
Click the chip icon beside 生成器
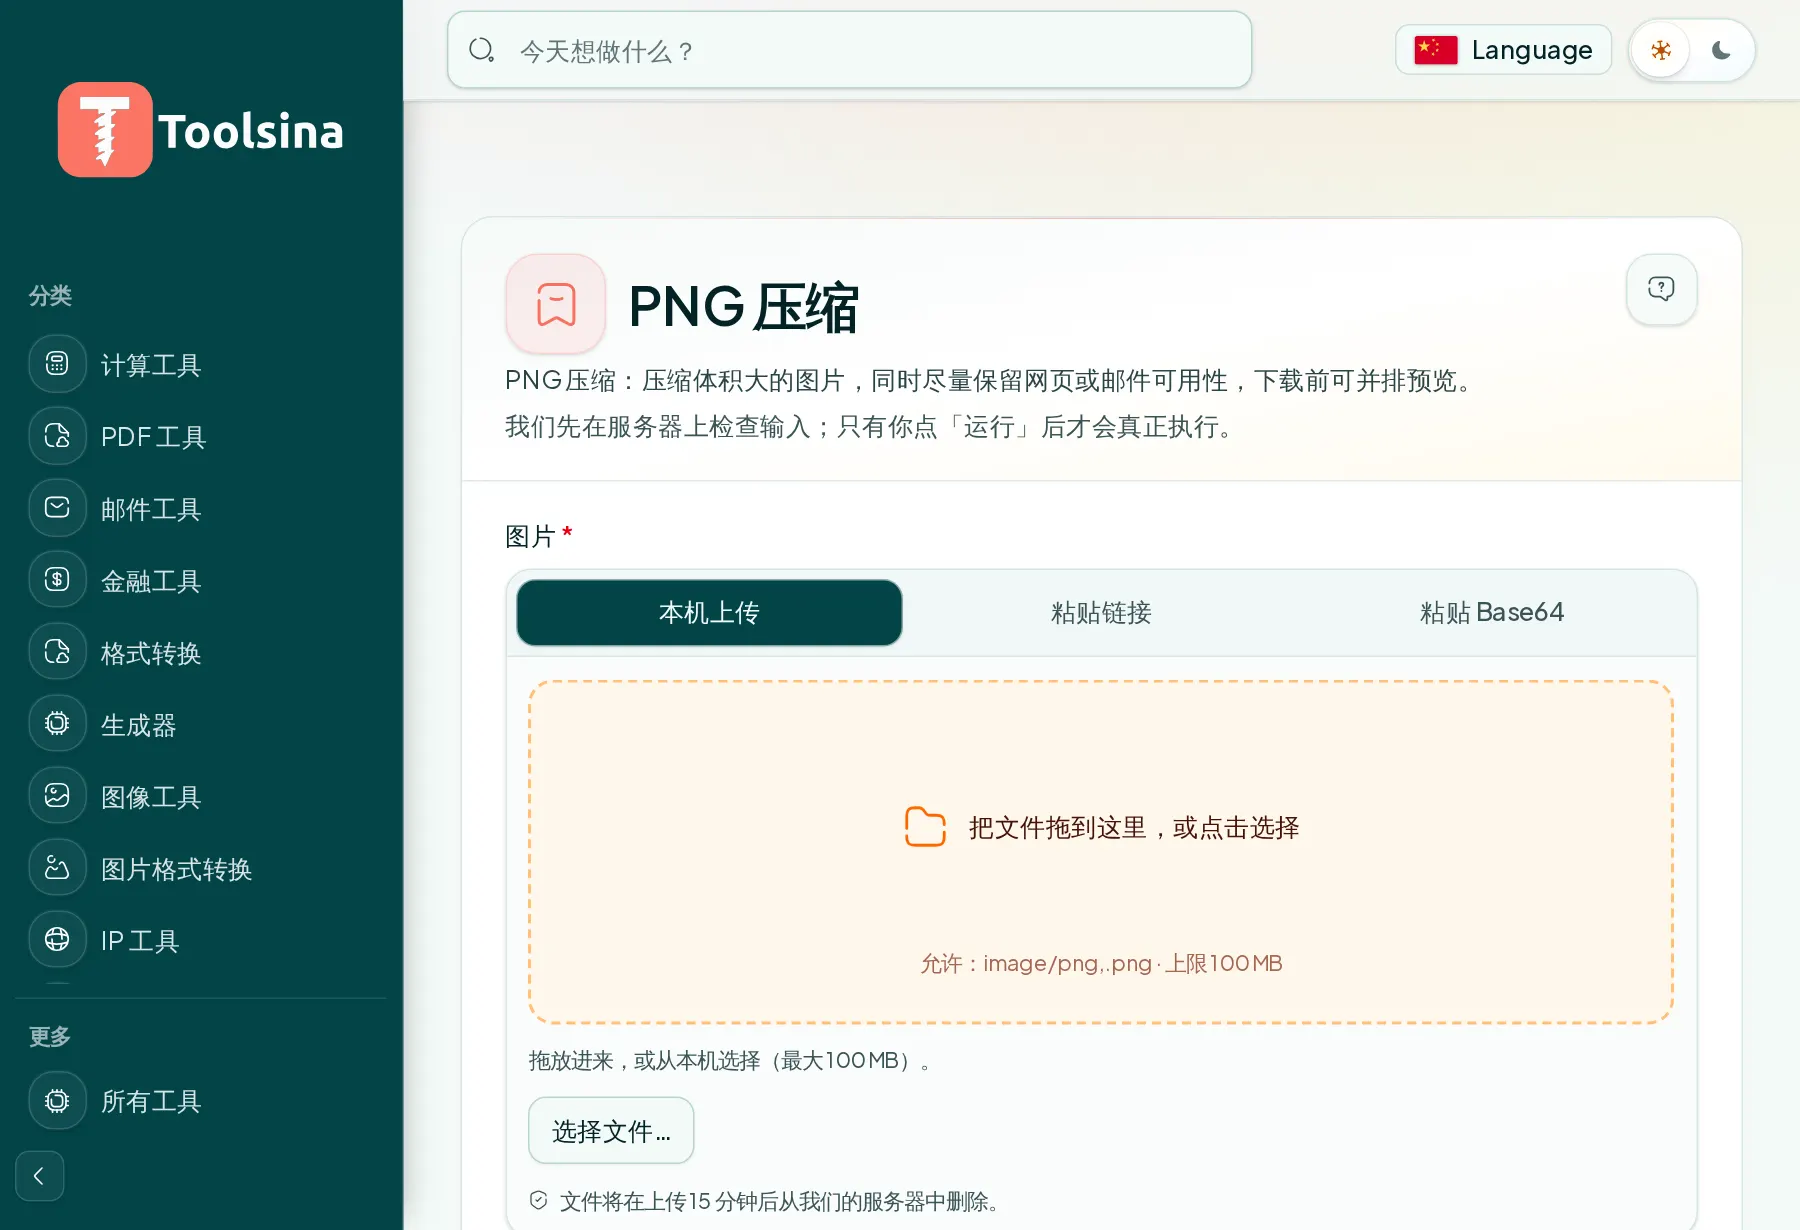click(57, 724)
